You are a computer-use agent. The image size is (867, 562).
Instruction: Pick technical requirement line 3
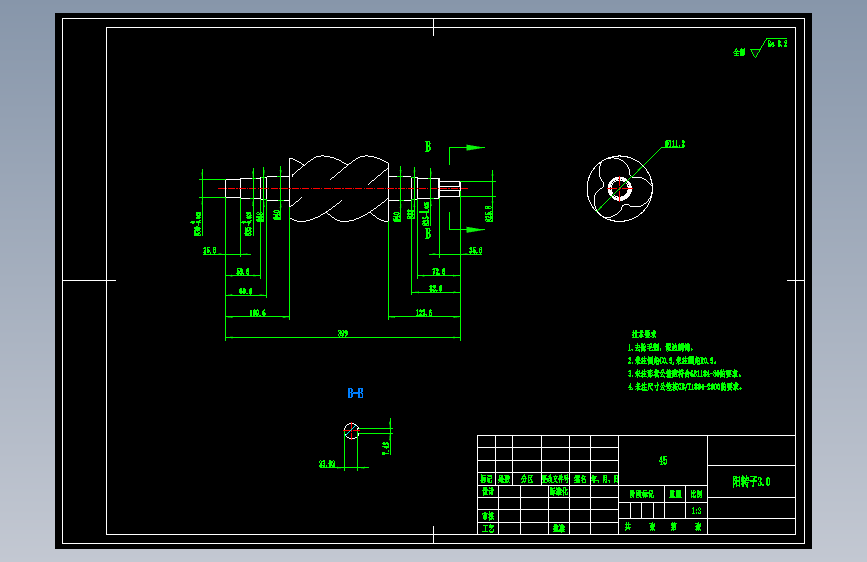tap(685, 373)
